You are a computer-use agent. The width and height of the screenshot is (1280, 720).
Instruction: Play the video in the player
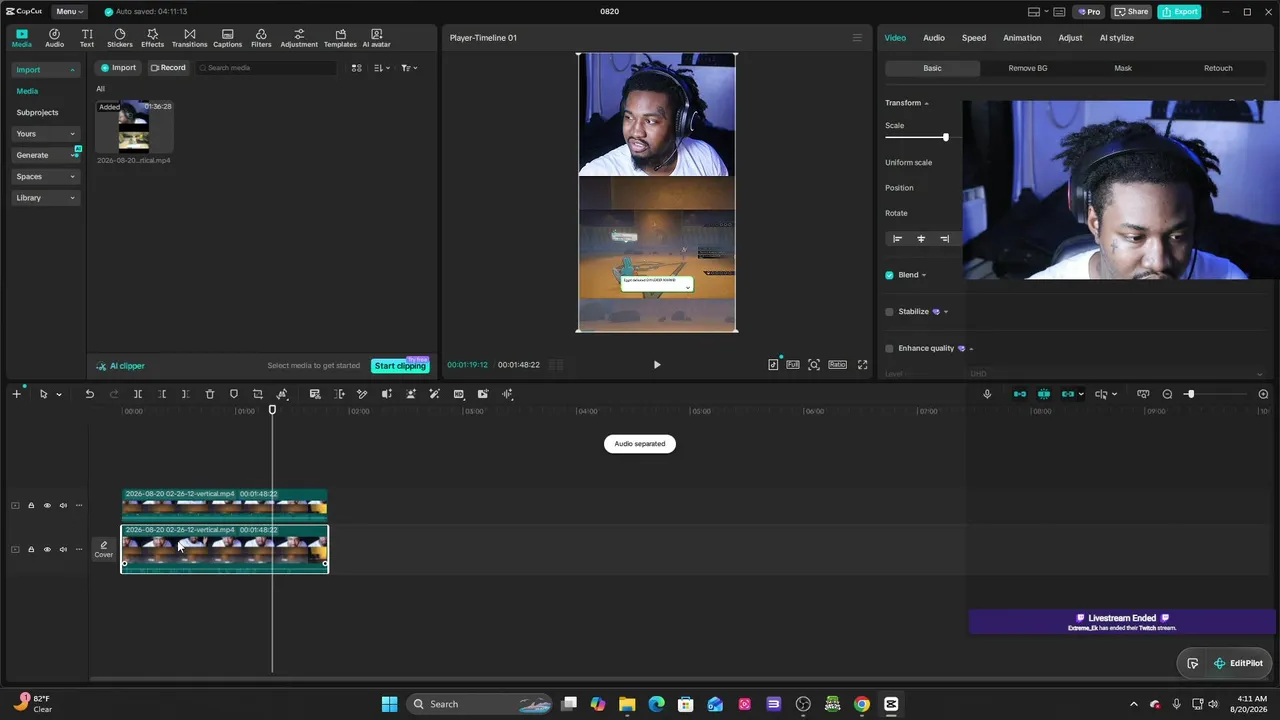pos(657,365)
